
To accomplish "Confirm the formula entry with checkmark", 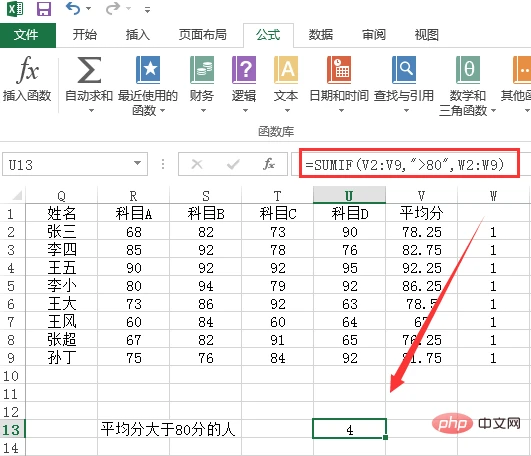I will (233, 165).
